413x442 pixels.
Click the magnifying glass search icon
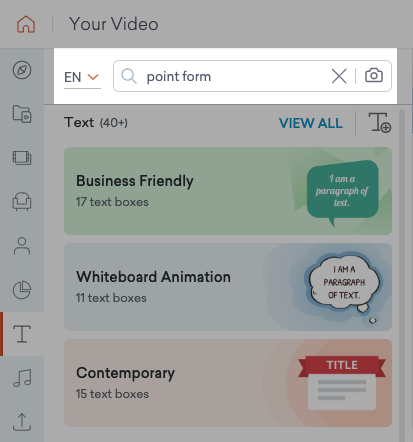coord(129,76)
